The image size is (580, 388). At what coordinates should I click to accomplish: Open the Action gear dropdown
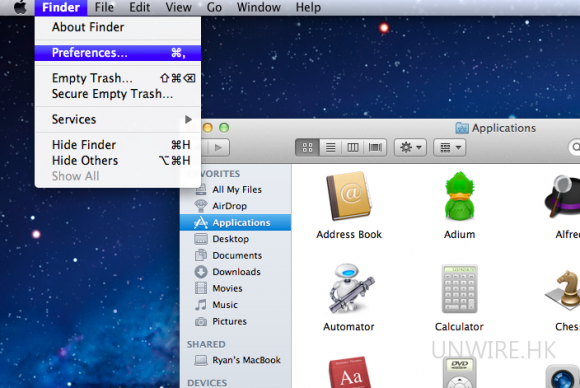410,148
